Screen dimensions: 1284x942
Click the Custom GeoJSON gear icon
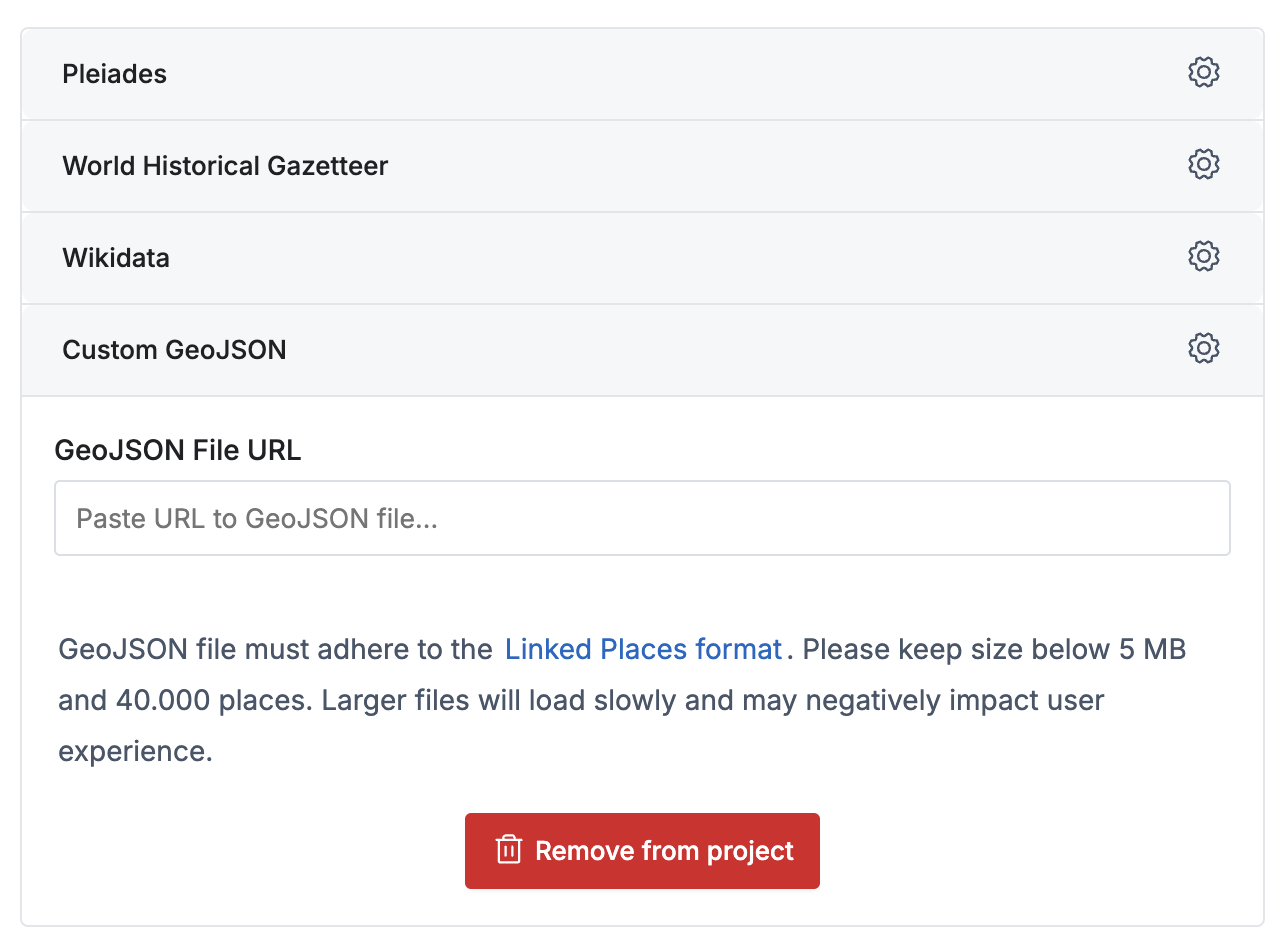1203,349
